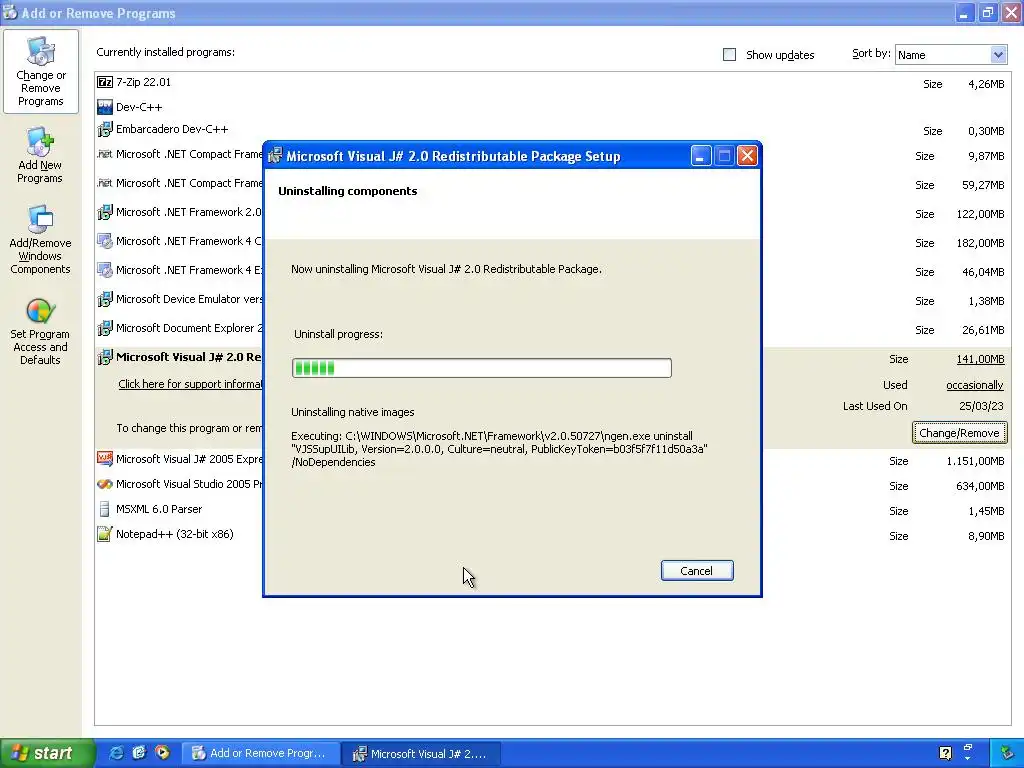Click the 25/03/23 last used date
The width and height of the screenshot is (1024, 768).
coord(981,406)
